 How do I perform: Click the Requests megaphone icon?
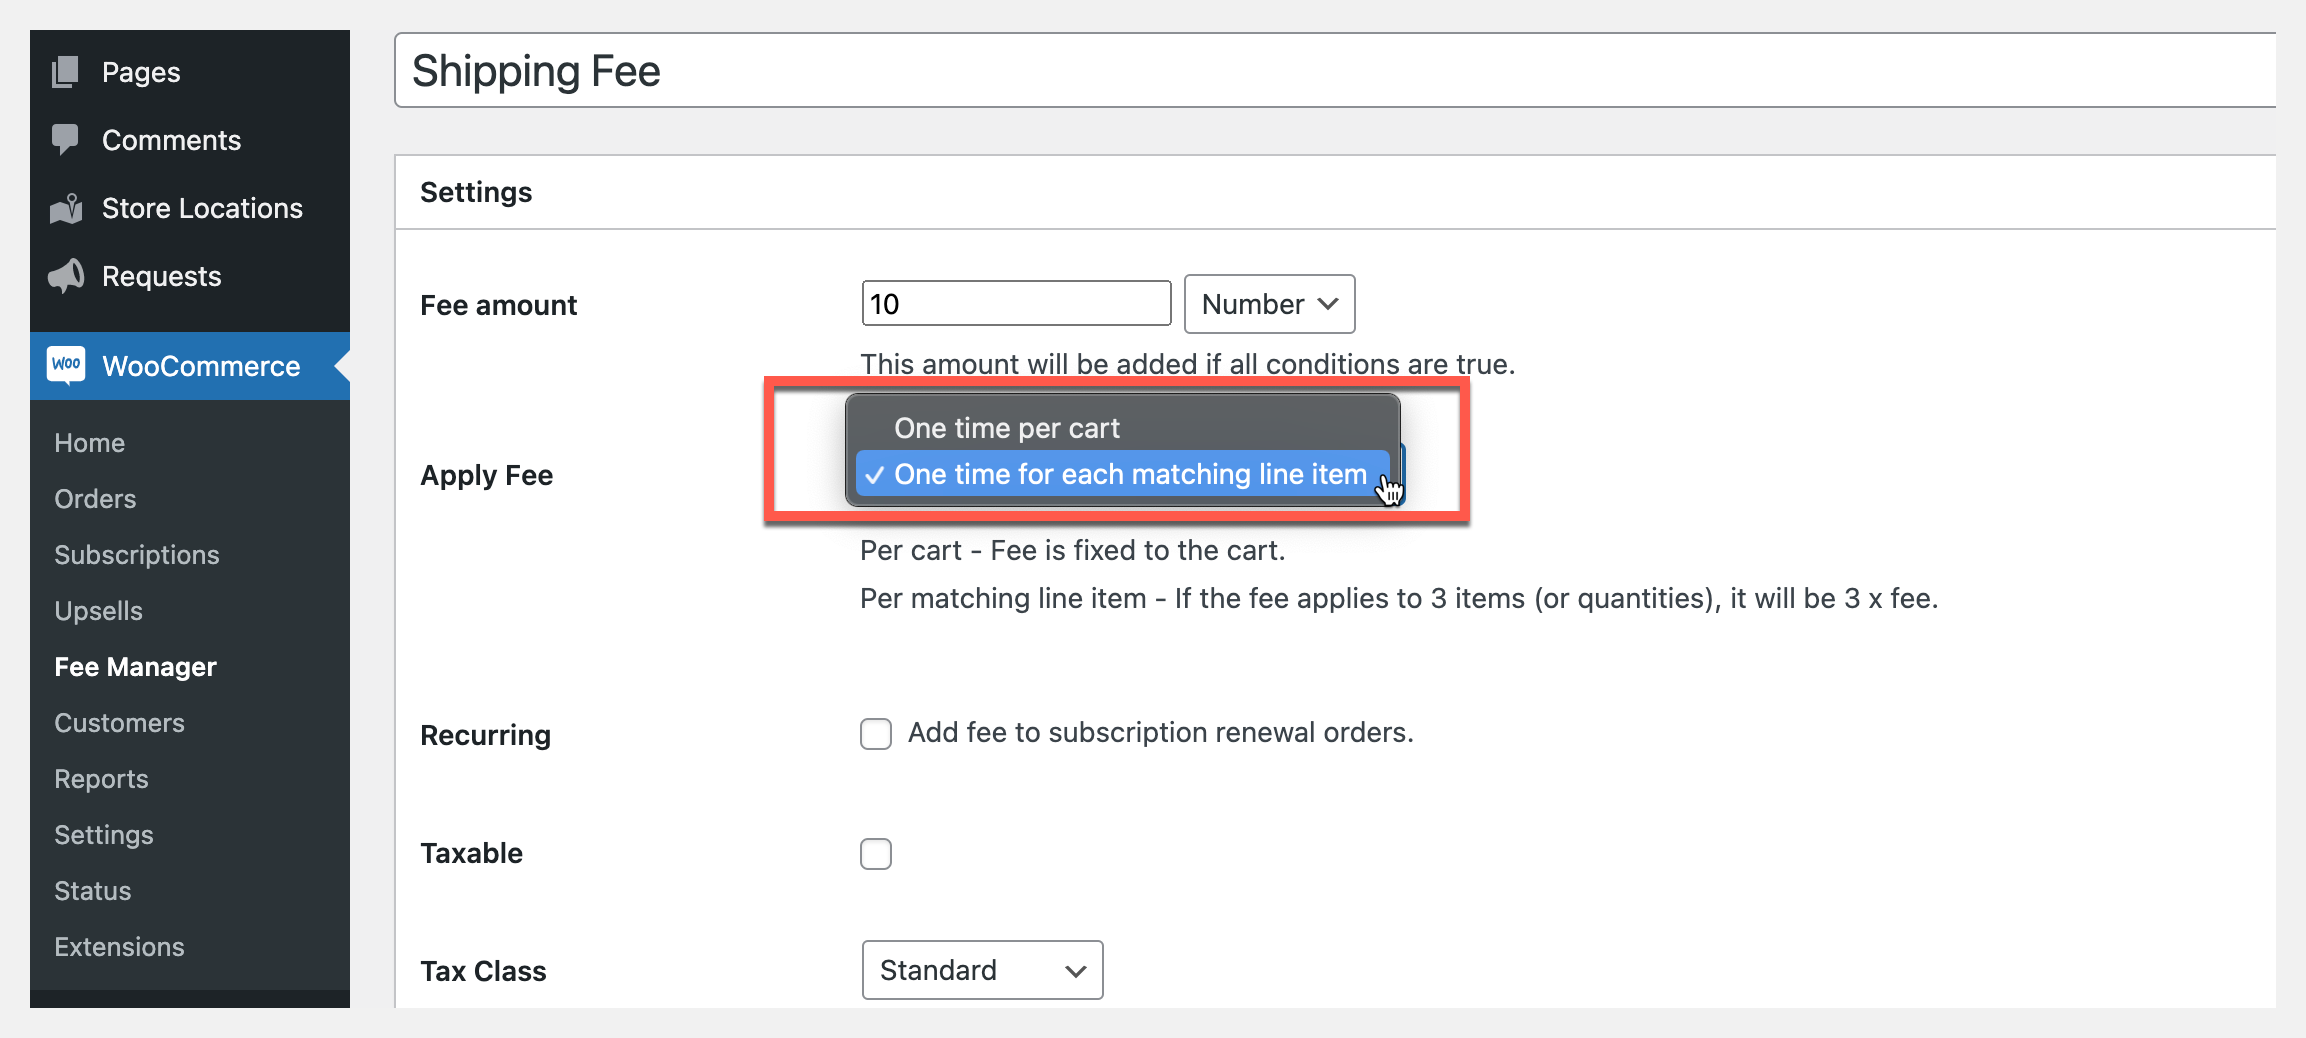pyautogui.click(x=66, y=276)
